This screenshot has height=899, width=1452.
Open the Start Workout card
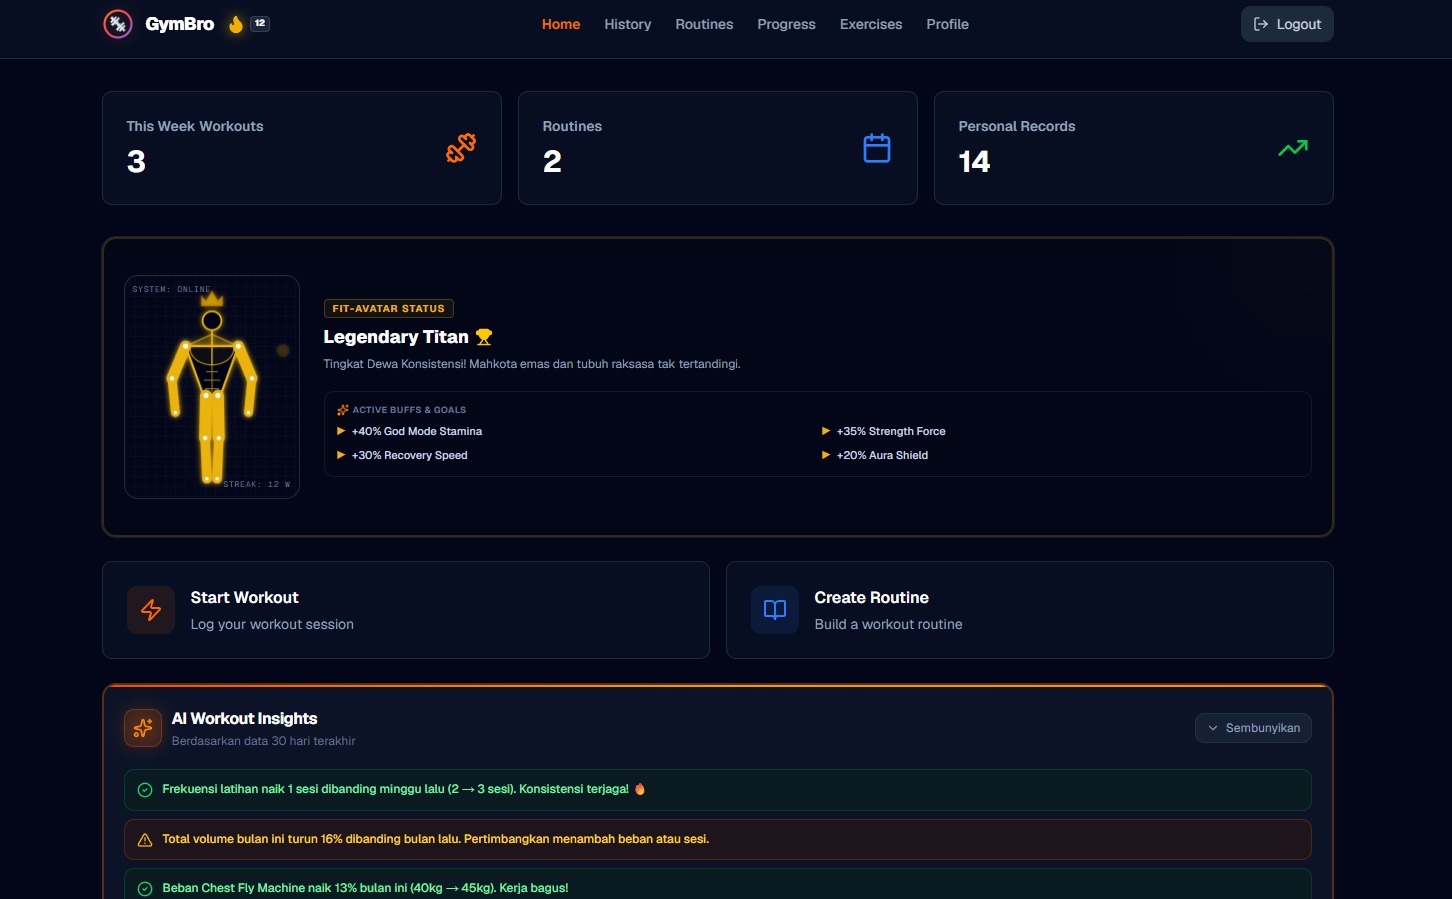click(406, 610)
